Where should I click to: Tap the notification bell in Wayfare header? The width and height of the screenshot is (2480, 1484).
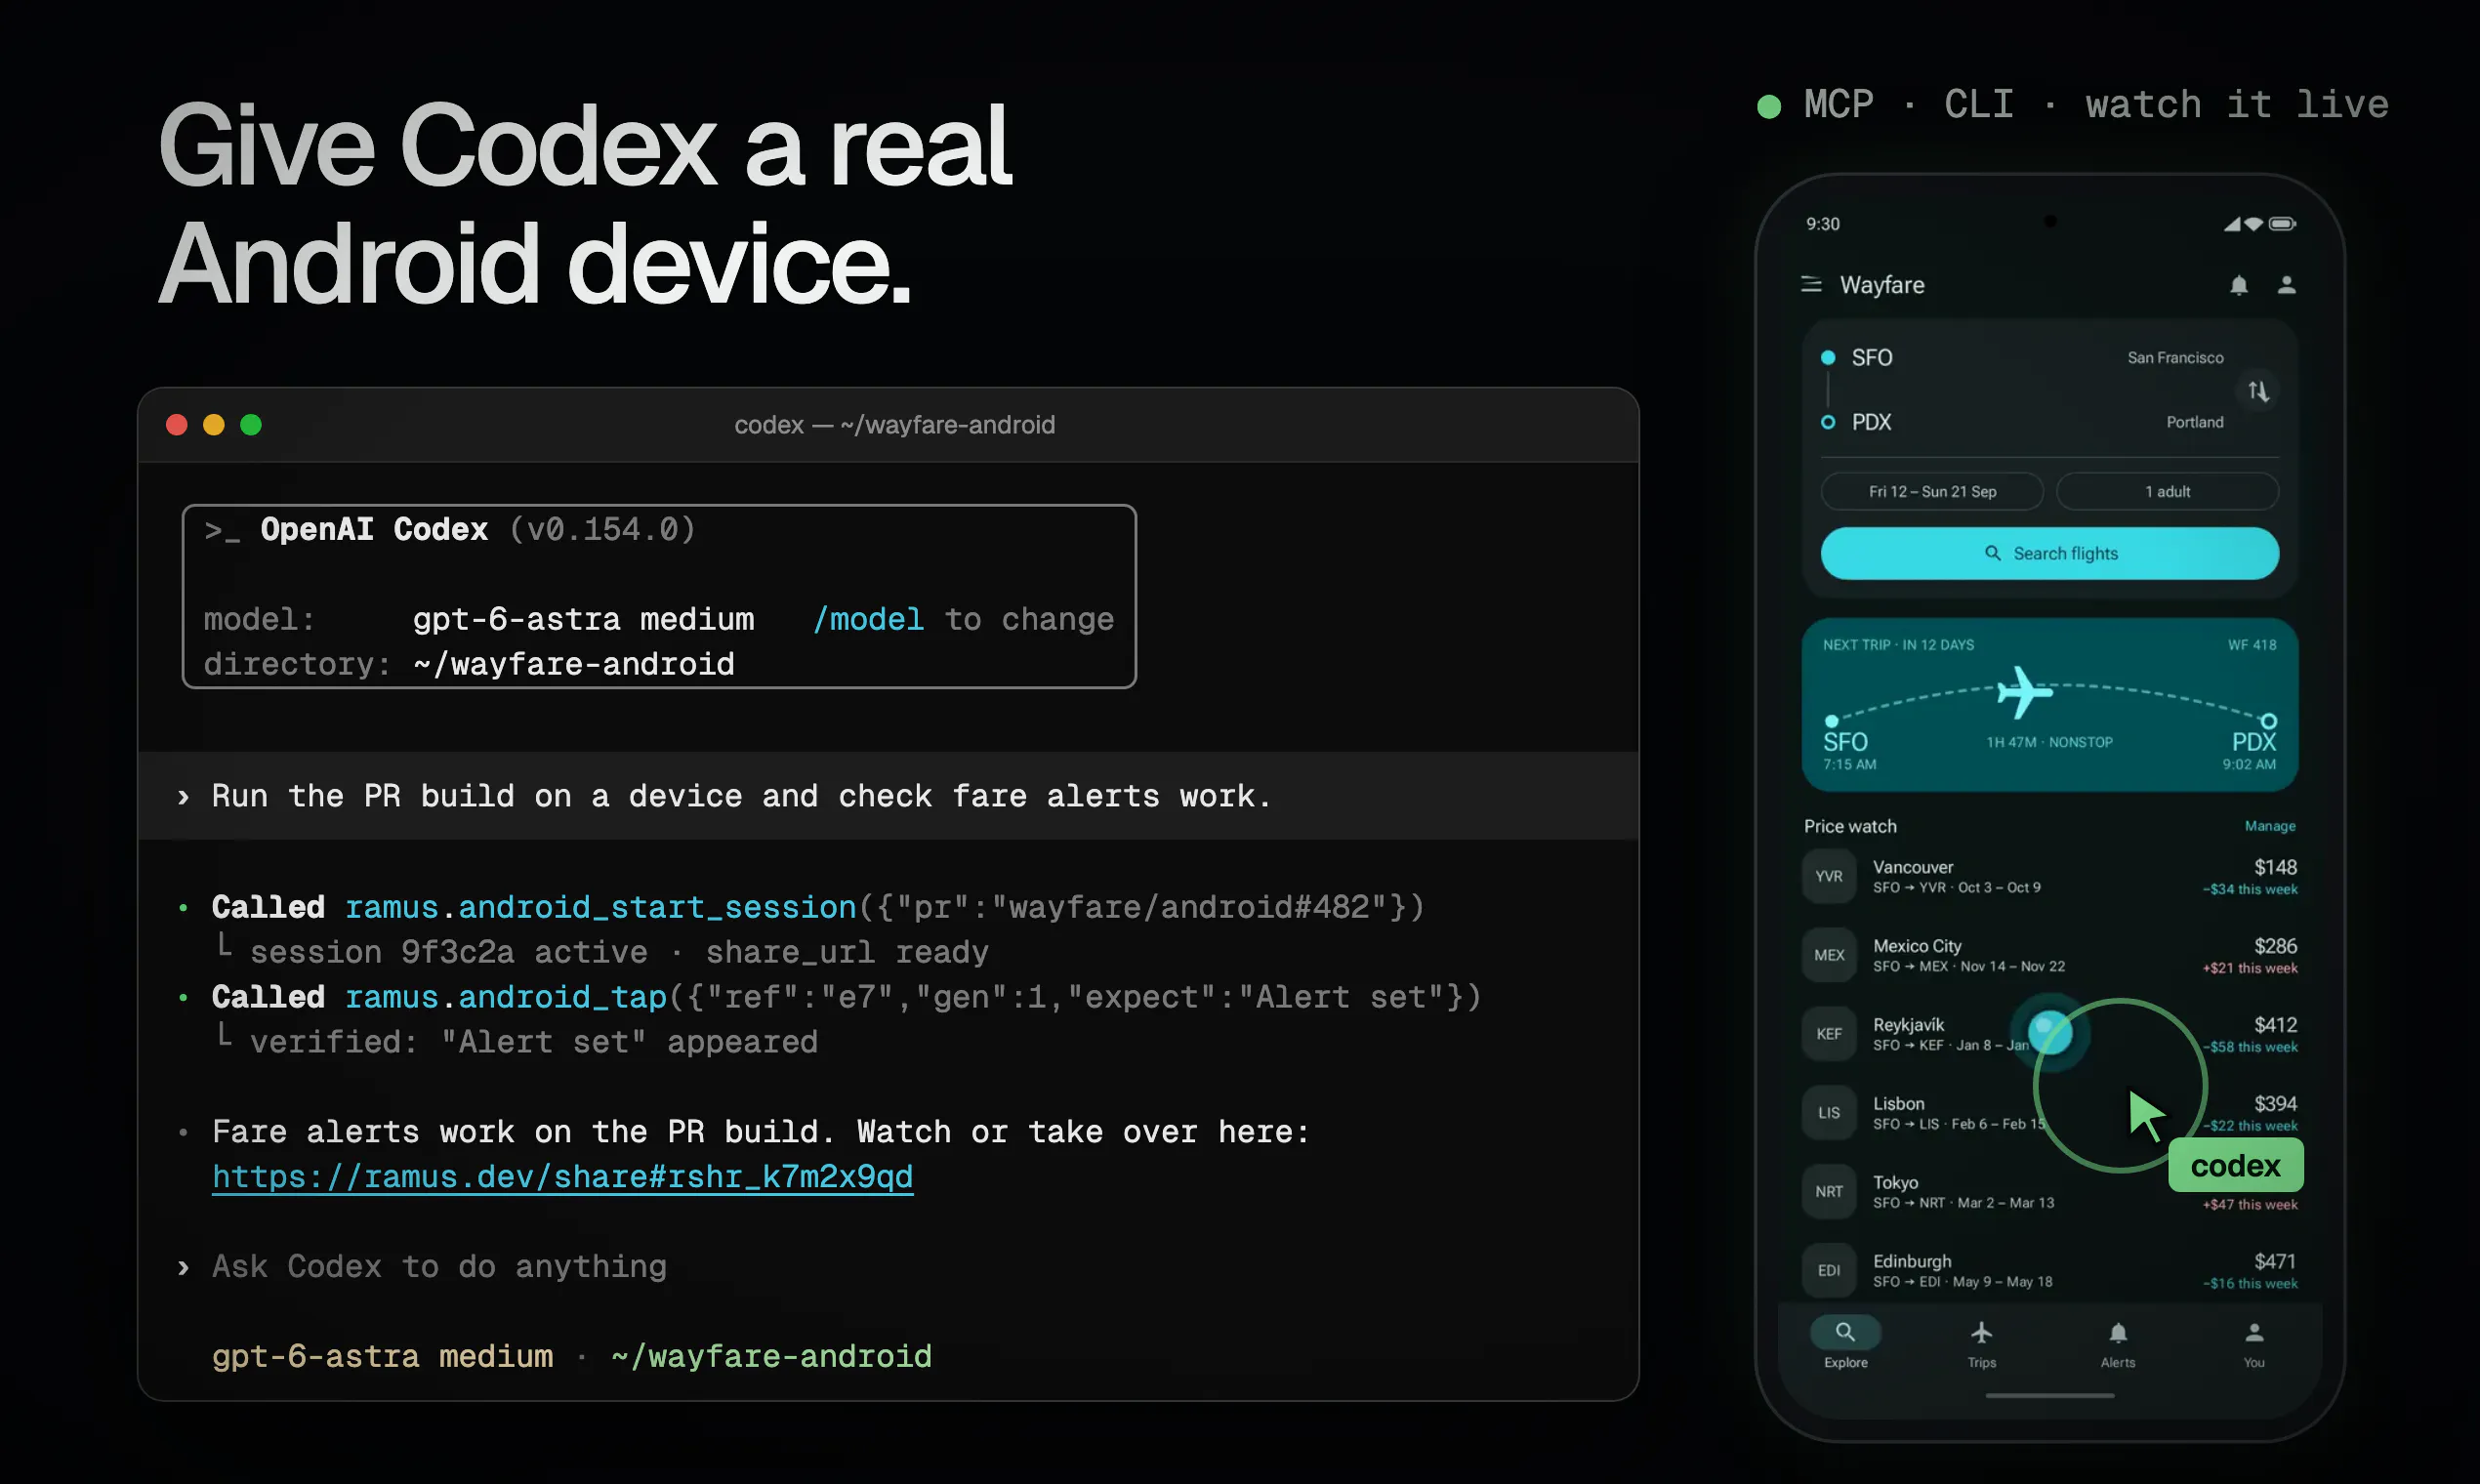click(x=2239, y=285)
